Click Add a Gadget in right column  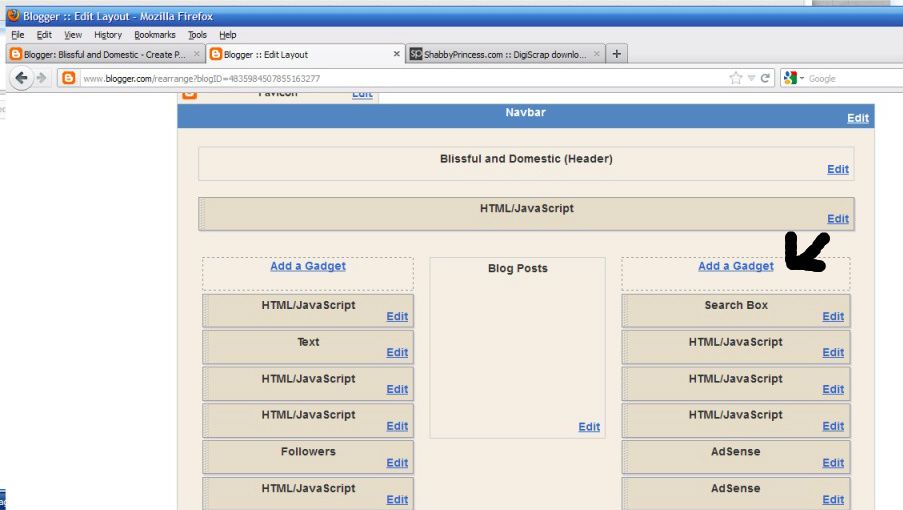tap(736, 266)
